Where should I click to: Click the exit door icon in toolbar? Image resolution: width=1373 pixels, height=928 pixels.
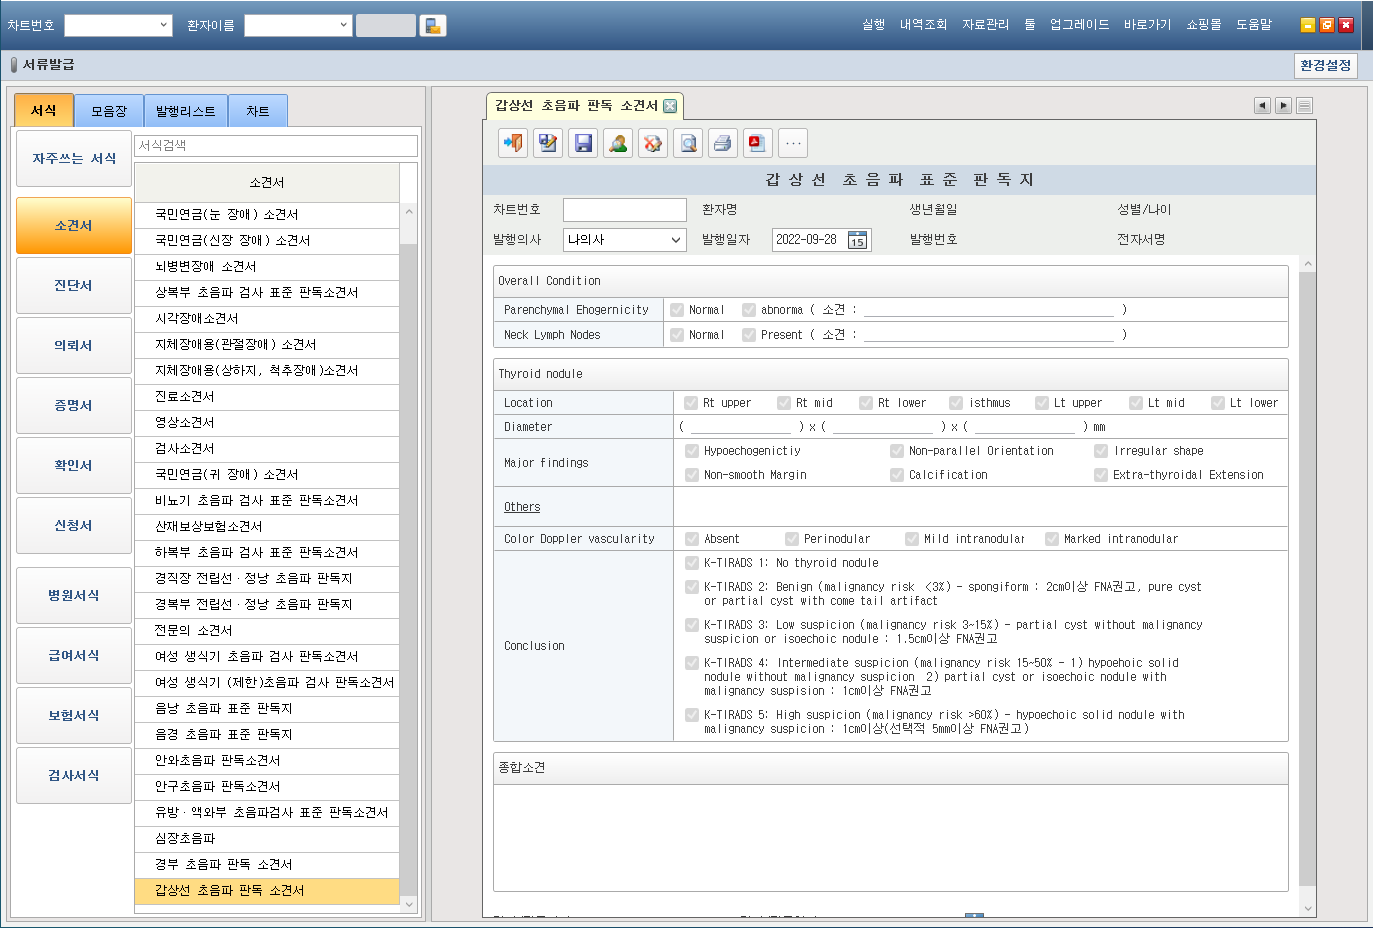[513, 143]
